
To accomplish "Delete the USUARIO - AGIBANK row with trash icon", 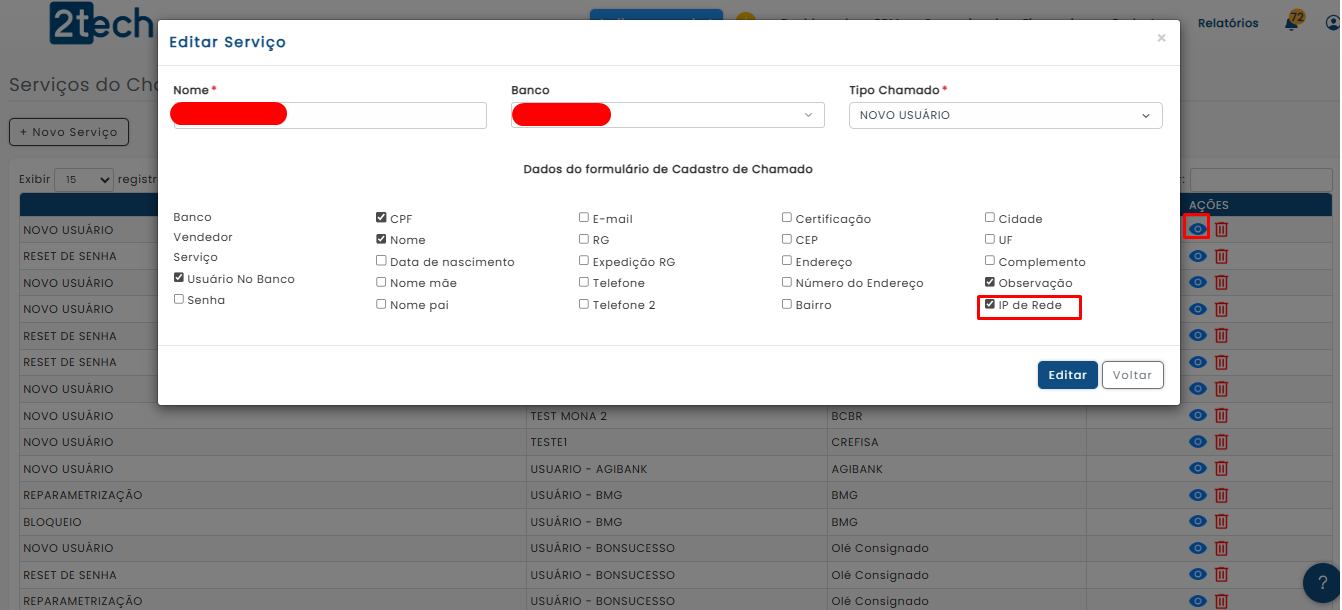I will click(x=1221, y=469).
